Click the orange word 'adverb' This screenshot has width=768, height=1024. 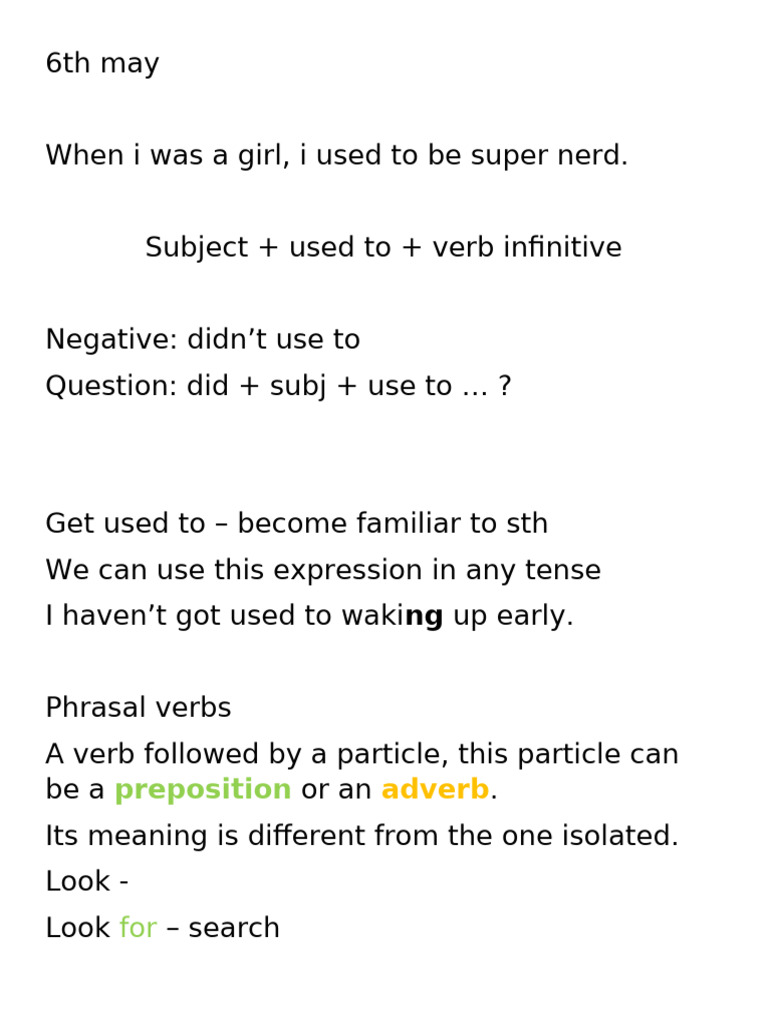click(x=436, y=790)
